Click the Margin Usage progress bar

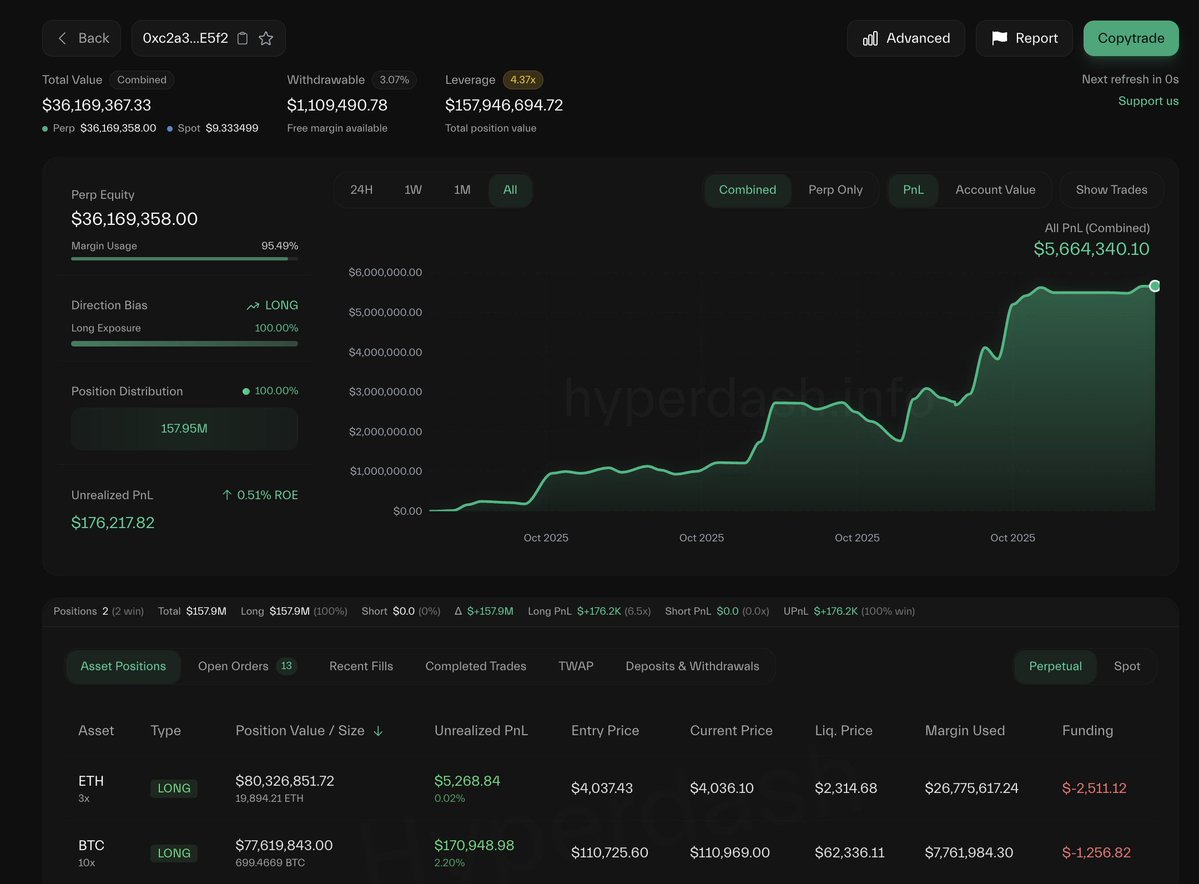pos(184,259)
